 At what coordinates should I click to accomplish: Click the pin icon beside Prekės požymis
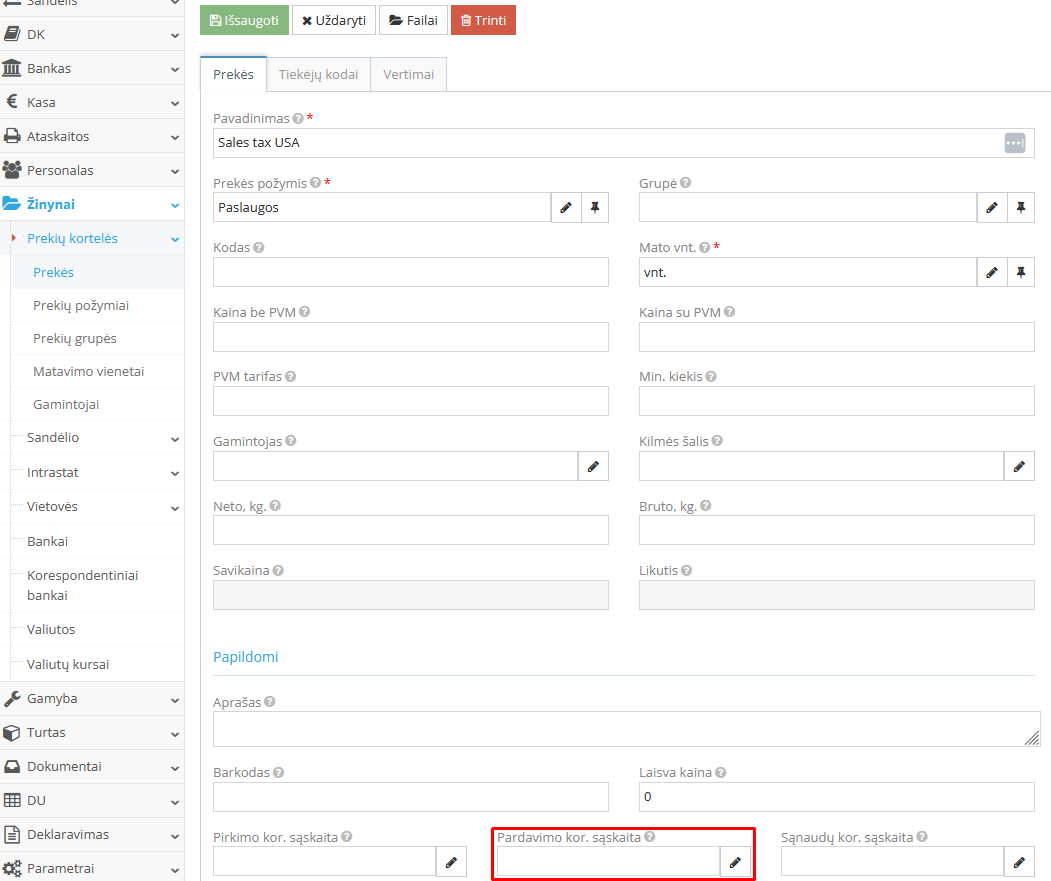(x=595, y=208)
